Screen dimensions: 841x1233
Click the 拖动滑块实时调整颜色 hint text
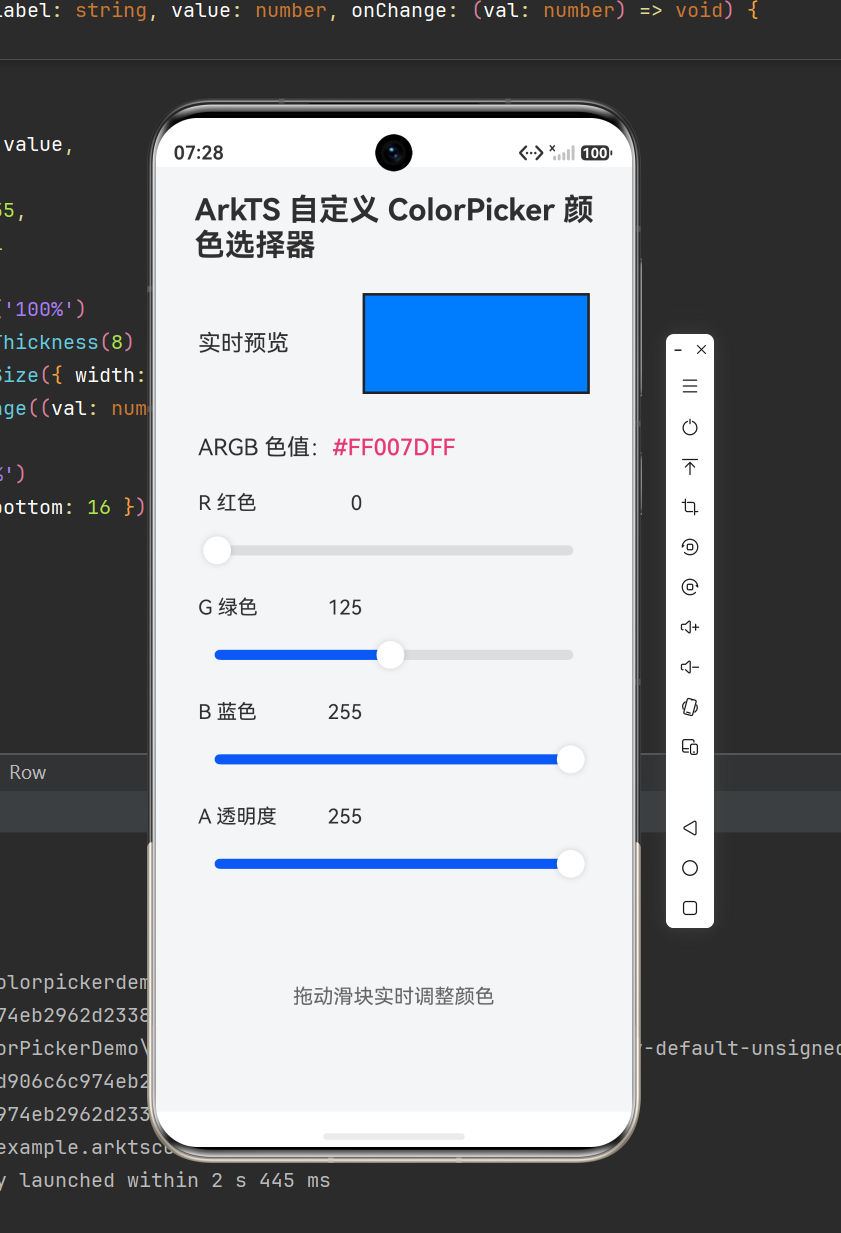(x=394, y=996)
